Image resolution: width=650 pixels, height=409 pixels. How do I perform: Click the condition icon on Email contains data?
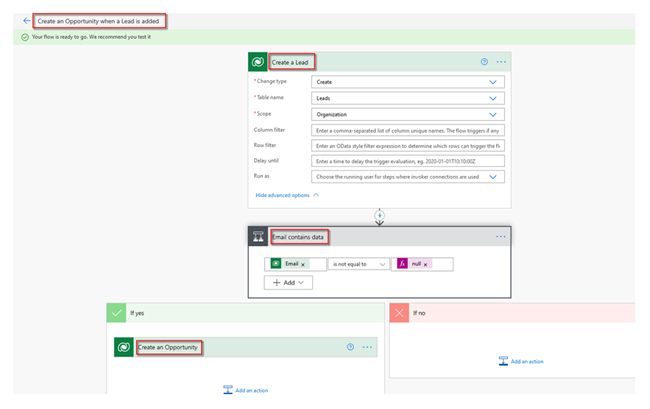coord(258,237)
